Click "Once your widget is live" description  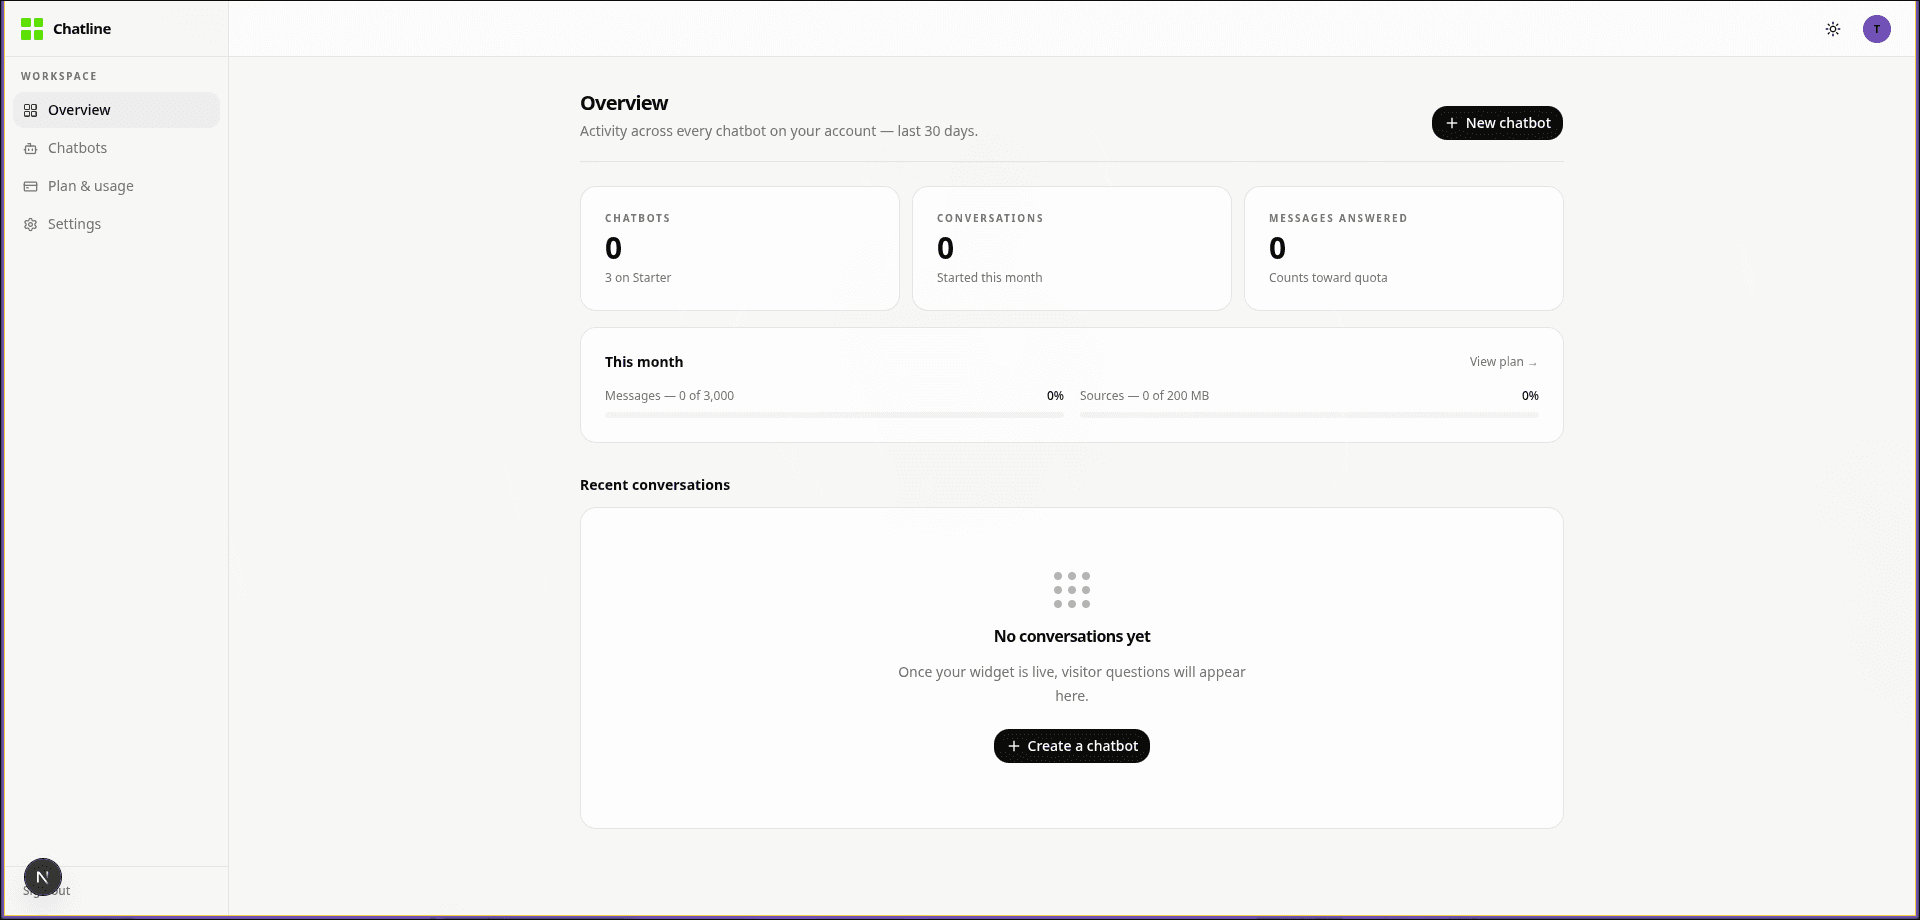pos(1072,684)
